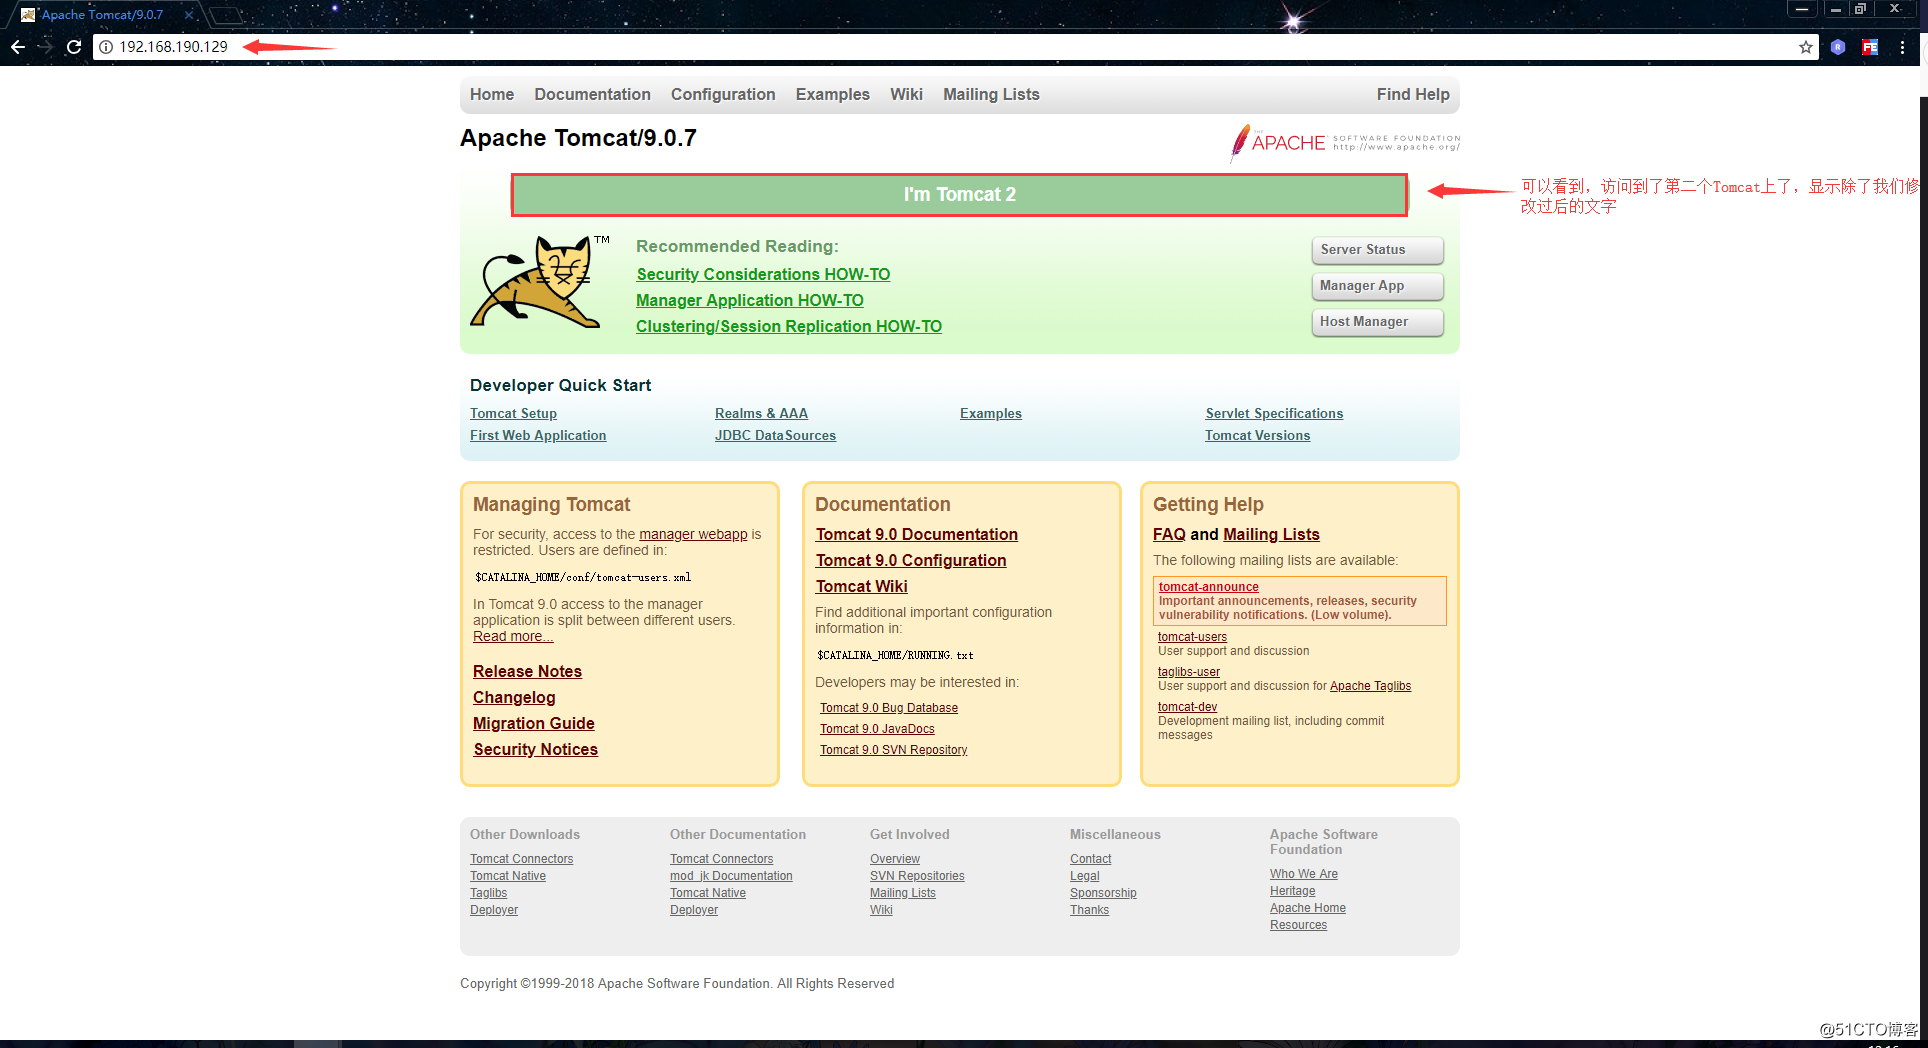The image size is (1928, 1048).
Task: Open Configuration in the top navigation
Action: point(723,94)
